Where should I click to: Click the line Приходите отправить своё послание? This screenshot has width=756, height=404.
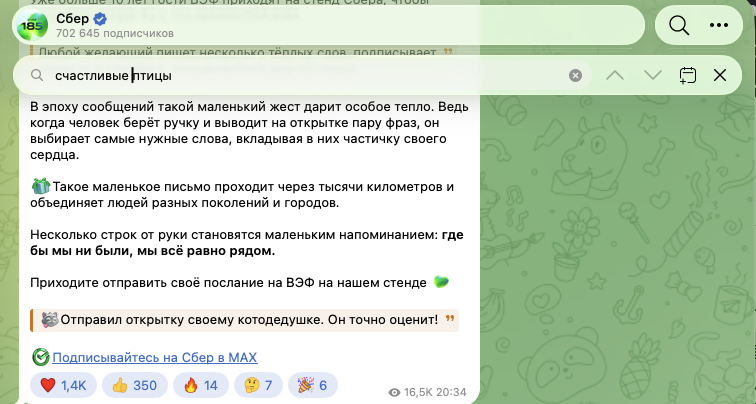click(228, 283)
